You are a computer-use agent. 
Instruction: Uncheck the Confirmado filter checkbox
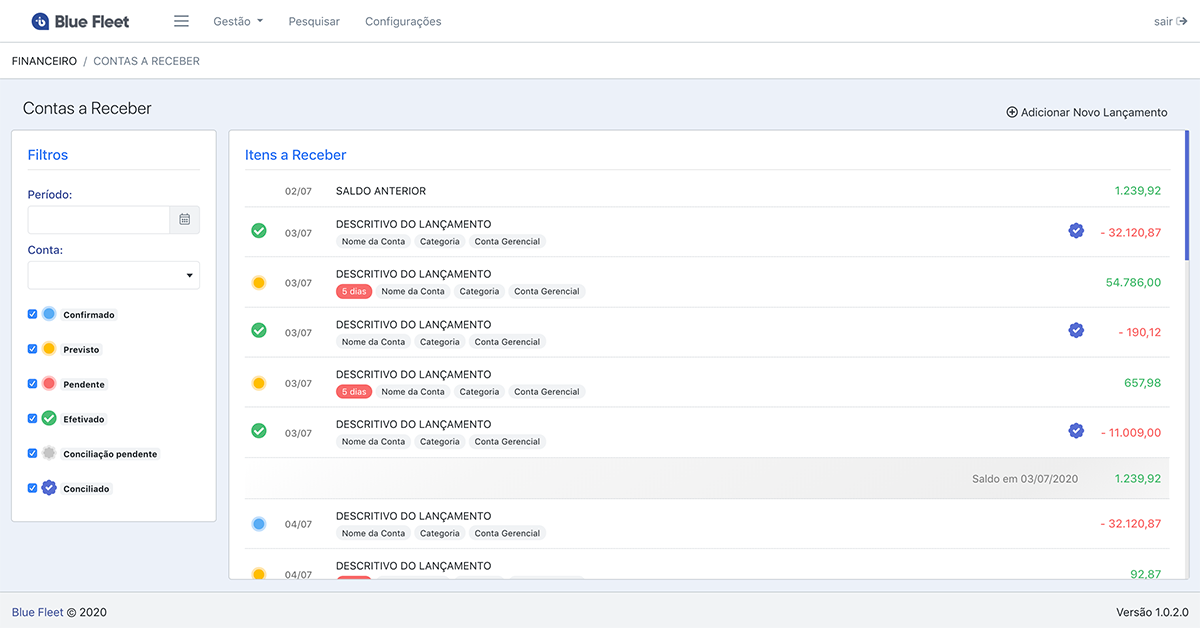click(x=33, y=314)
